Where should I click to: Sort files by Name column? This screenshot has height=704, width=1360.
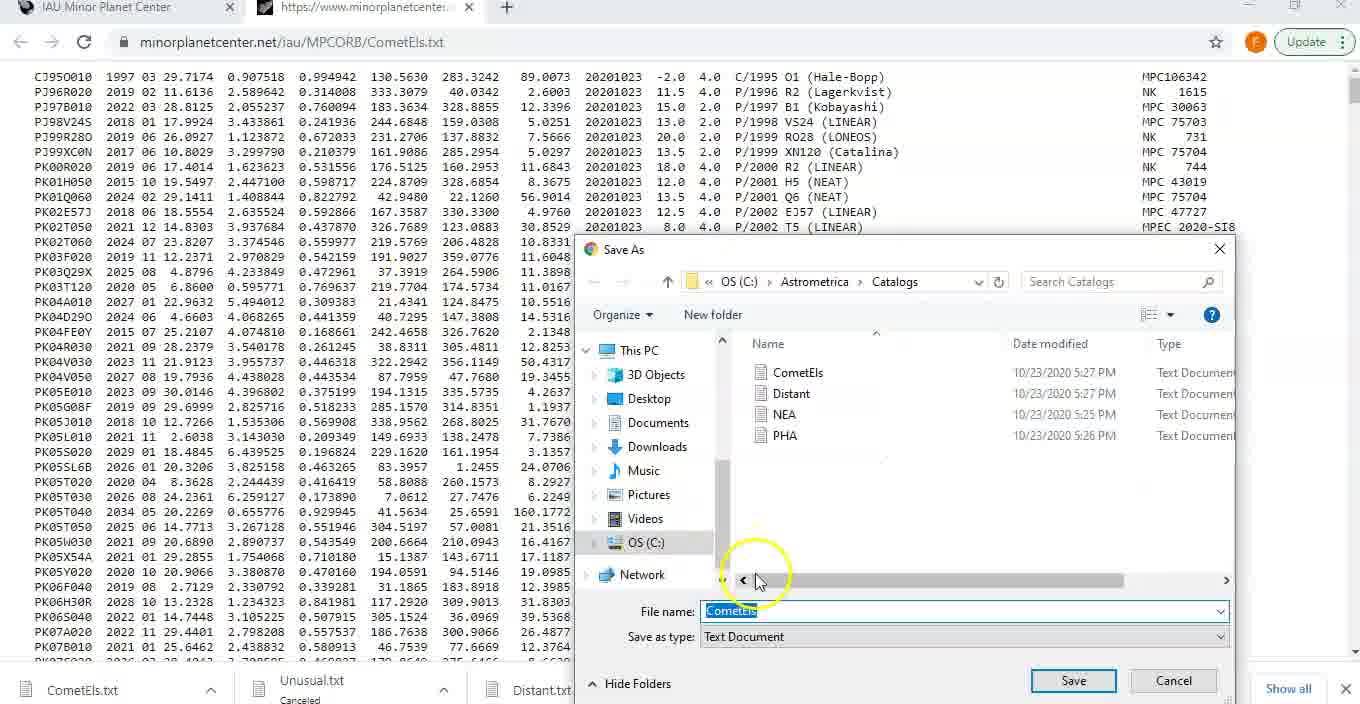(x=768, y=344)
